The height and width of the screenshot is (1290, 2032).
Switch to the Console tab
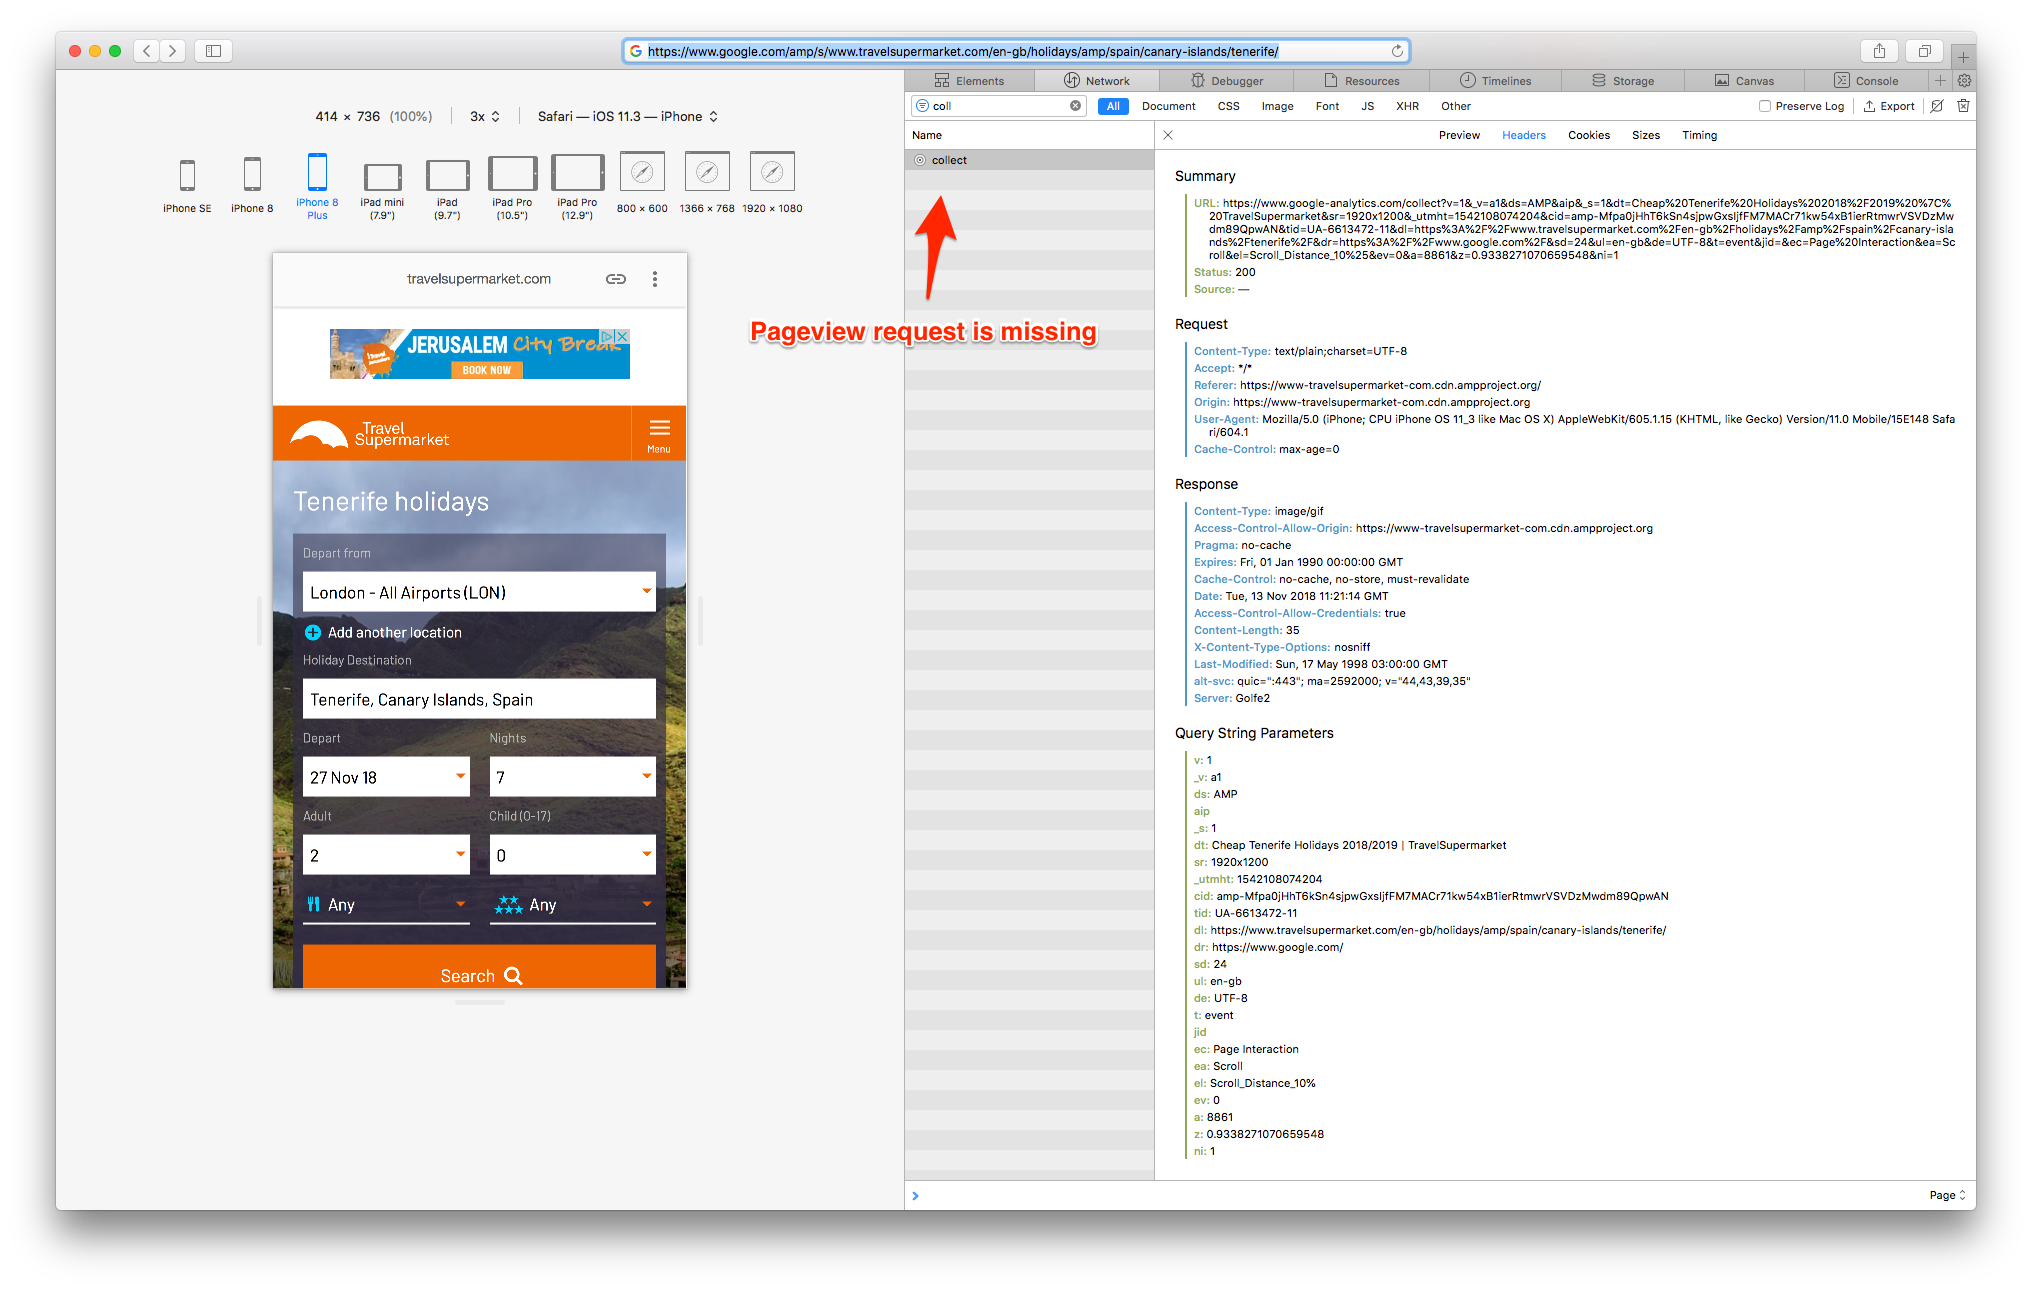coord(1866,81)
